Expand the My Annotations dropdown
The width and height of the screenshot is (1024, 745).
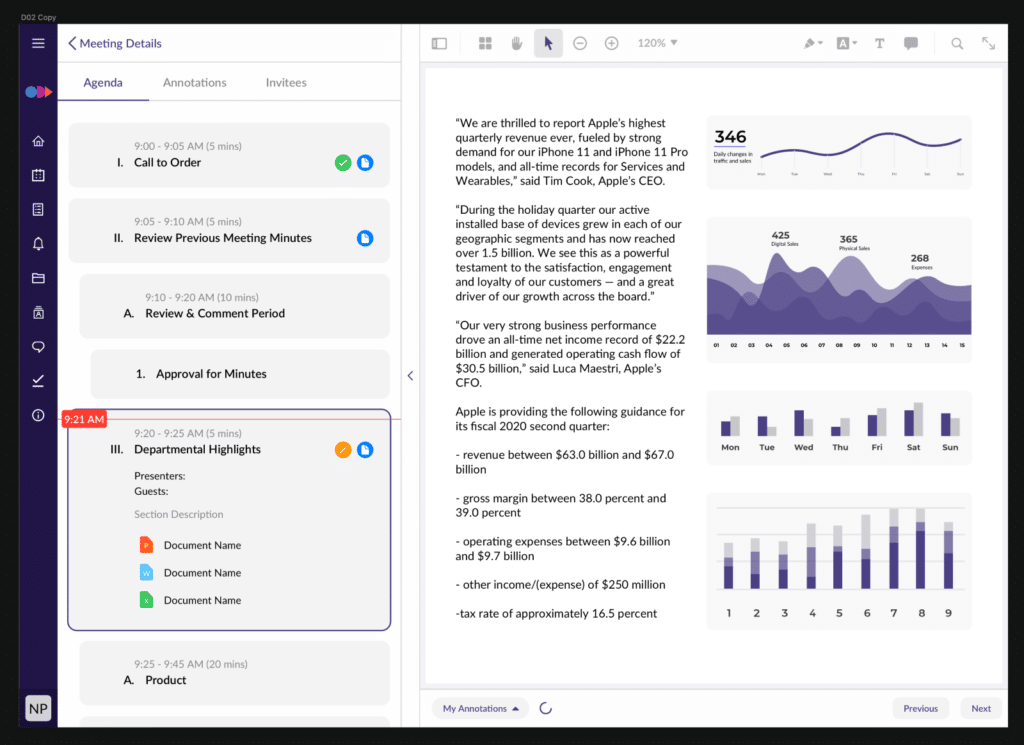(481, 708)
